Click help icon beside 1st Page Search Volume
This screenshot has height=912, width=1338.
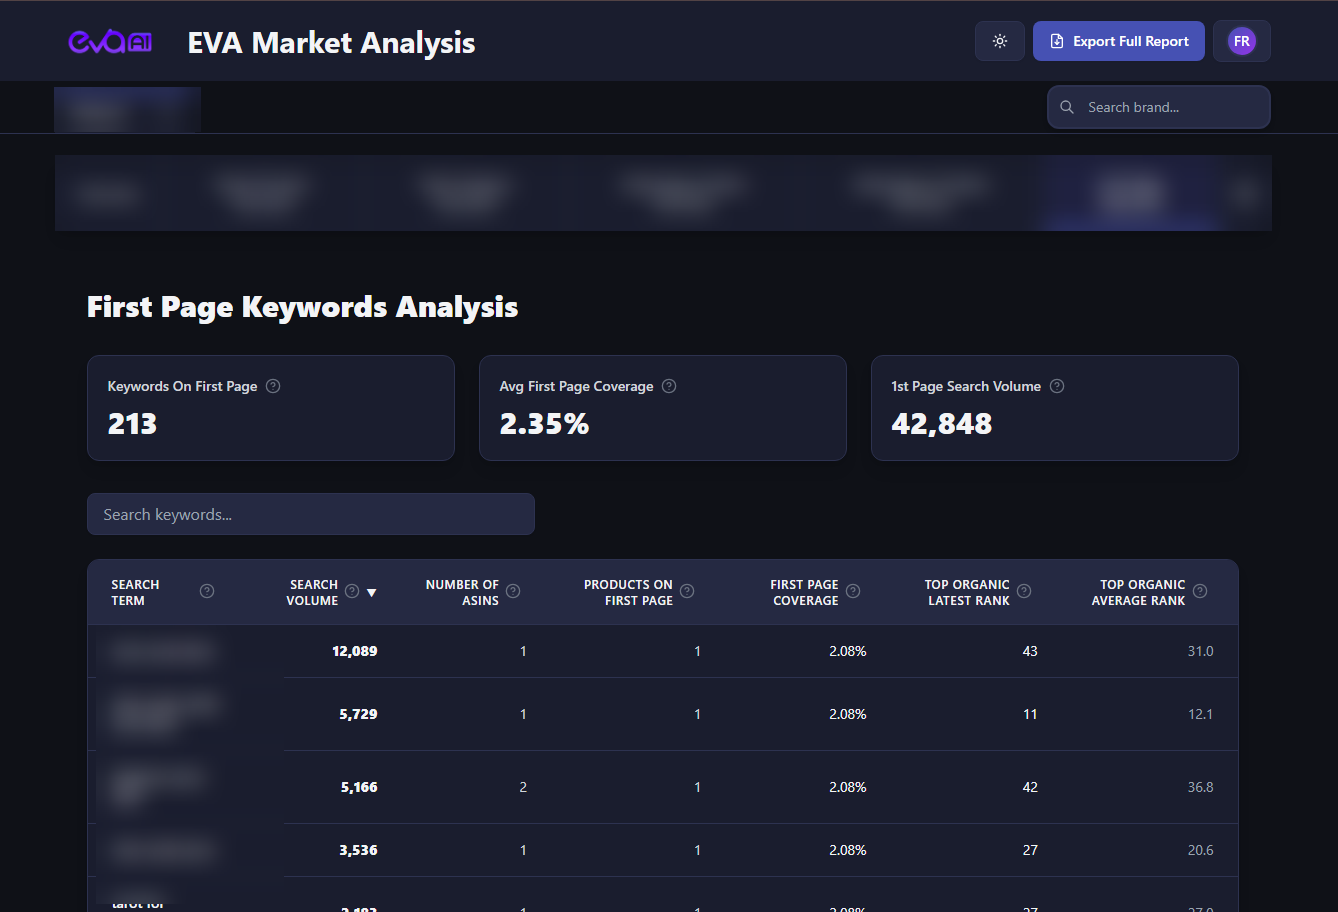[1057, 386]
